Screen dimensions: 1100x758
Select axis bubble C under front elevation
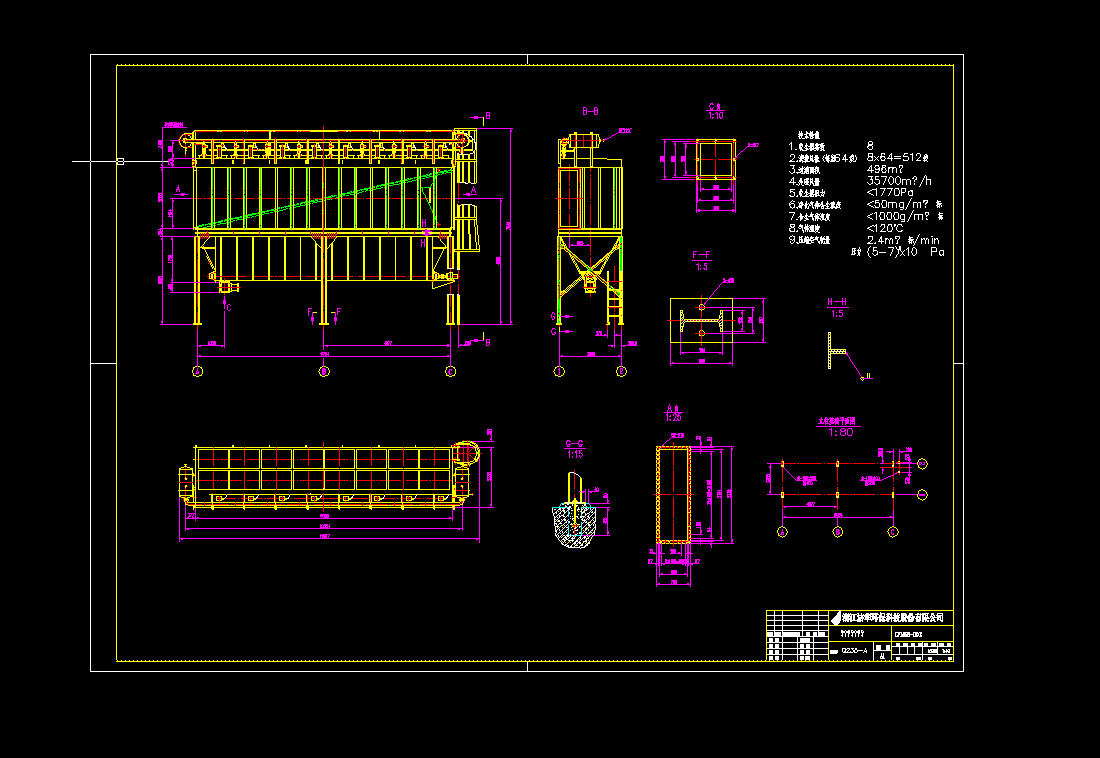[x=450, y=371]
